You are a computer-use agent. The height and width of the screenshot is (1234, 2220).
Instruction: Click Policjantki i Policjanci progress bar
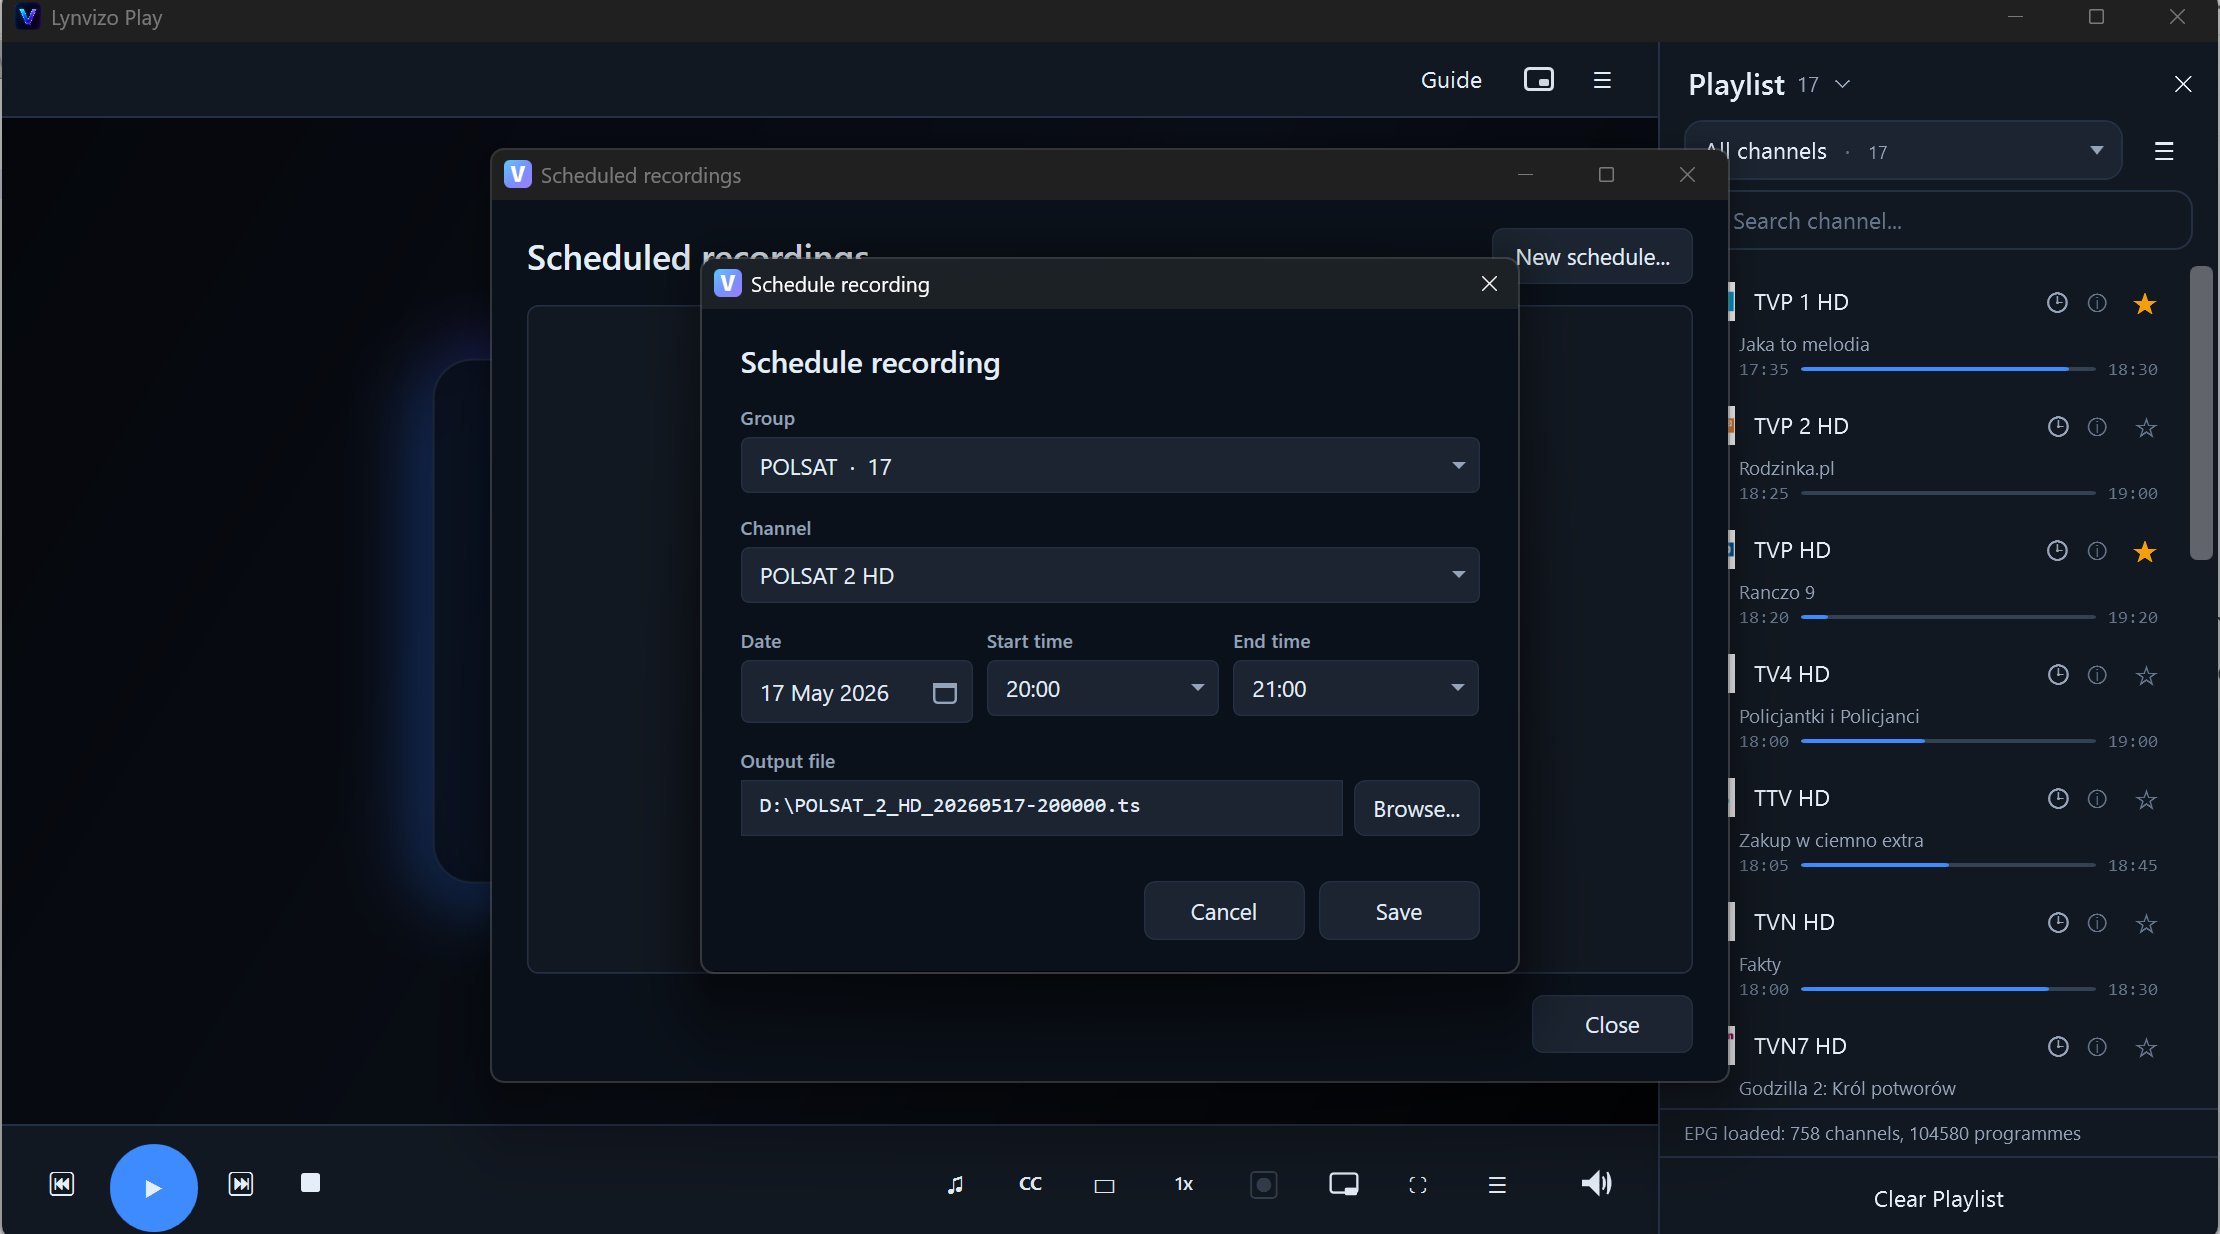[1948, 741]
